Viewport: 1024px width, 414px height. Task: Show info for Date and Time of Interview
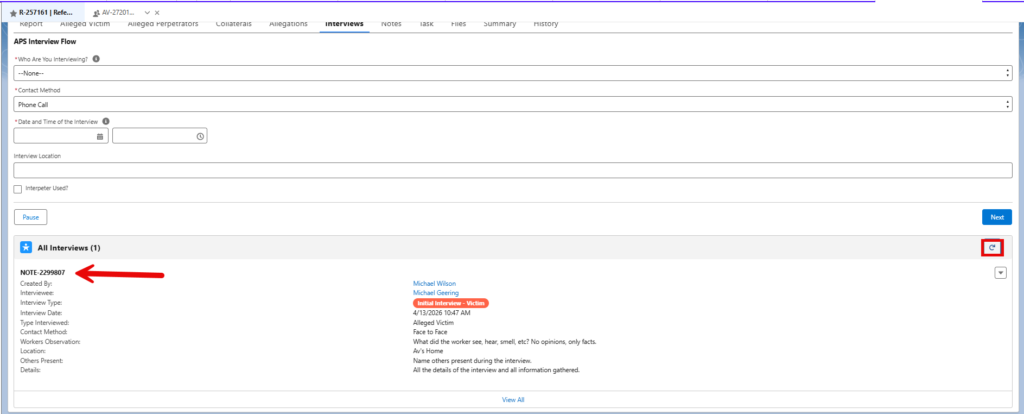(x=106, y=121)
